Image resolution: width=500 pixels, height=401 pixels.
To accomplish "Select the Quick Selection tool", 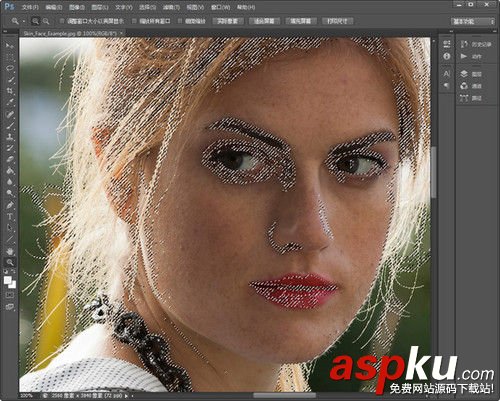I will [10, 80].
